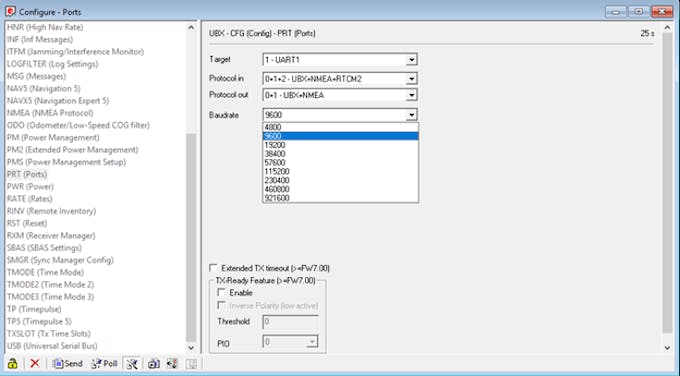The height and width of the screenshot is (376, 680).
Task: Click down arrow of right panel scrollbar
Action: (x=667, y=348)
